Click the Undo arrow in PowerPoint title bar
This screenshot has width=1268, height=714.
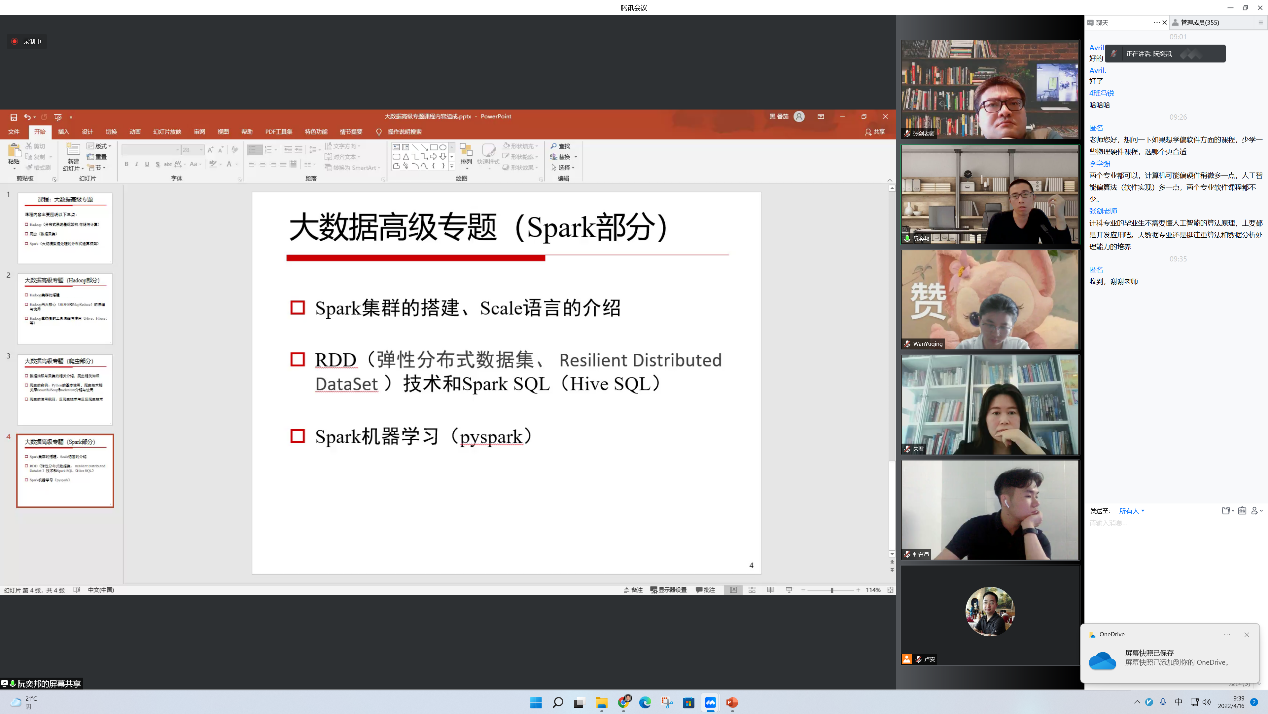click(27, 117)
